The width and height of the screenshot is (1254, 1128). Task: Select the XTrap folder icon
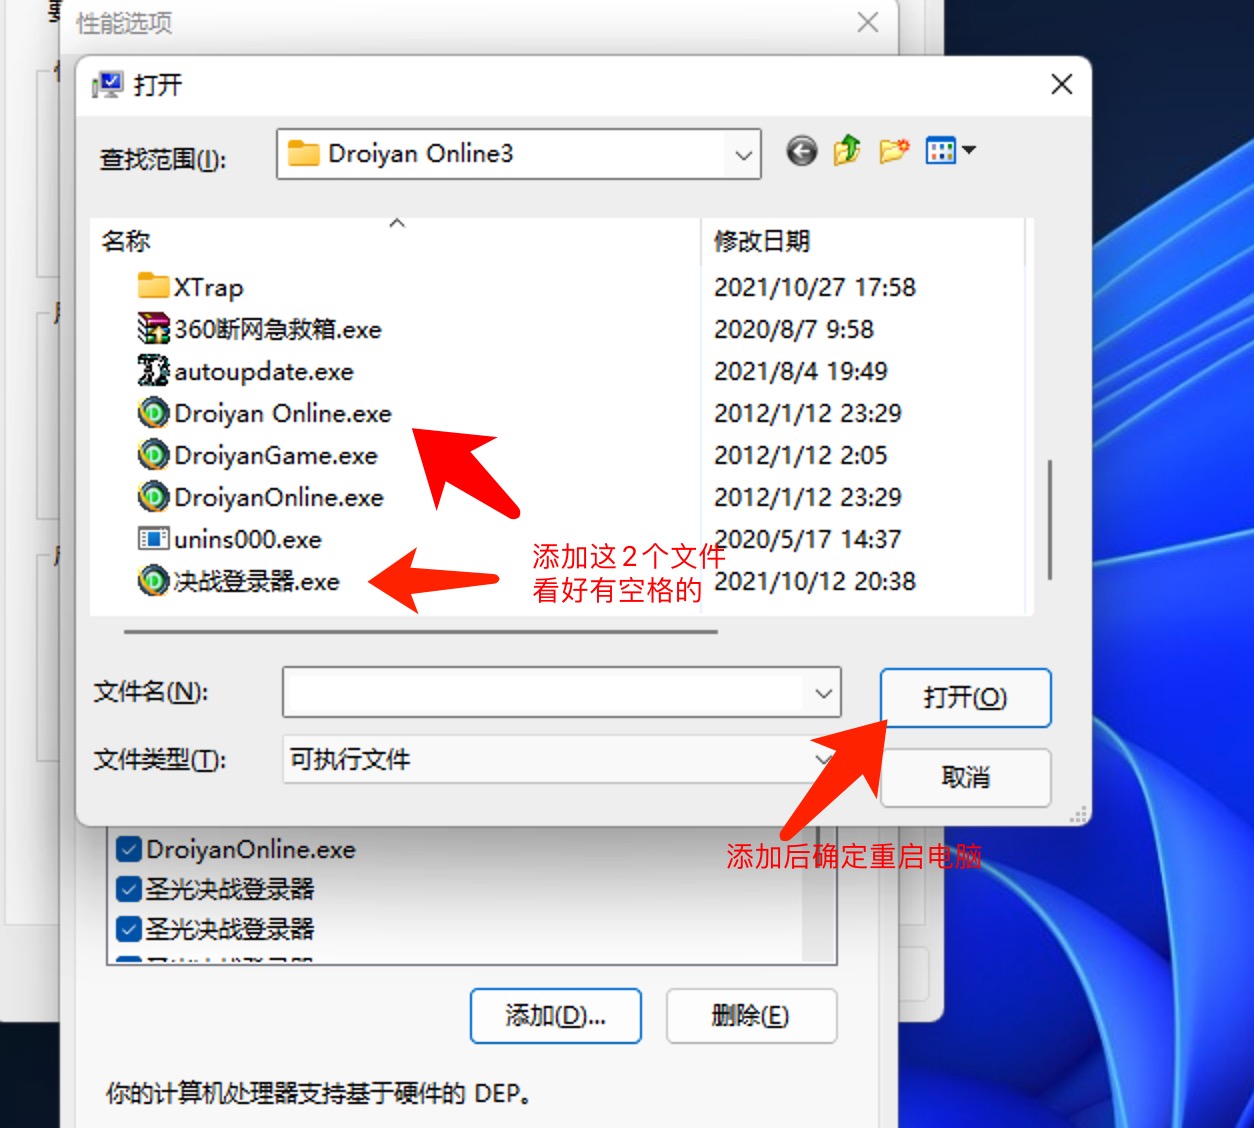click(153, 286)
